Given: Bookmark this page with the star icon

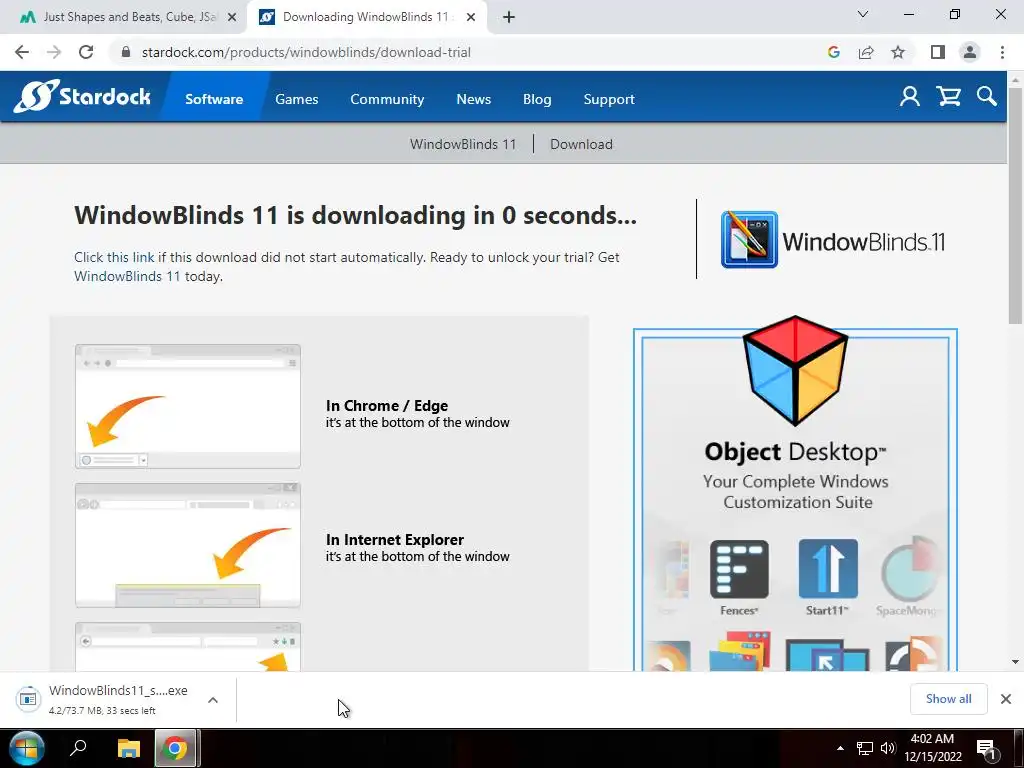Looking at the screenshot, I should [898, 52].
